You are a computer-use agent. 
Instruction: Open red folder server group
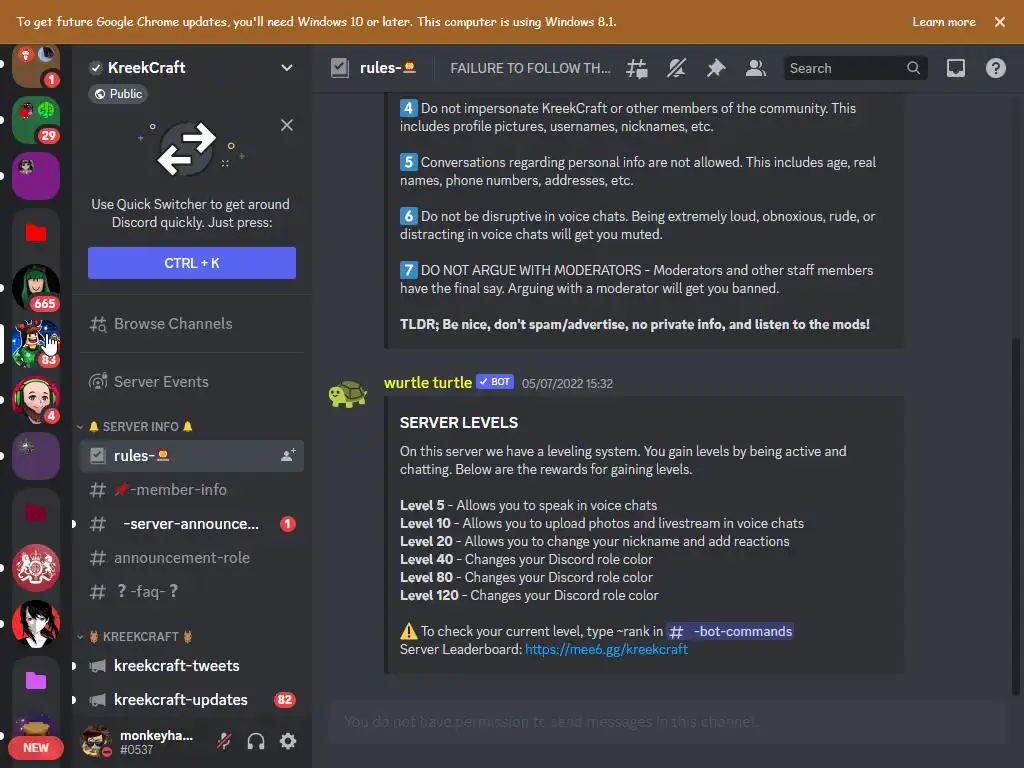(36, 232)
